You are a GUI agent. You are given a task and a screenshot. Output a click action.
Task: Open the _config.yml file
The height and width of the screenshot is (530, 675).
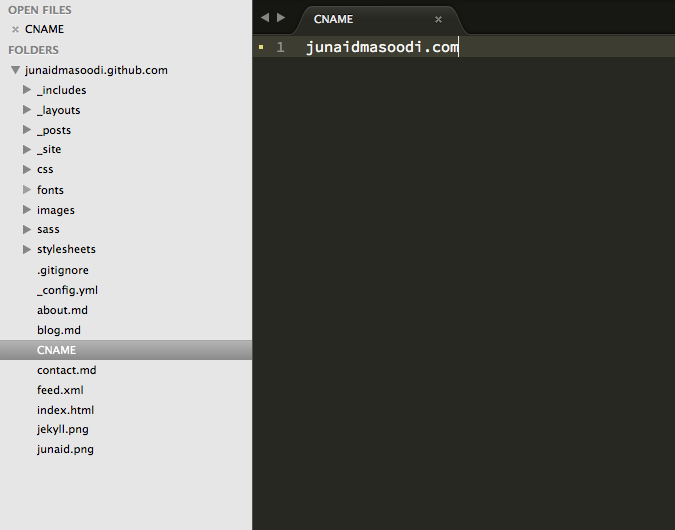(x=67, y=290)
